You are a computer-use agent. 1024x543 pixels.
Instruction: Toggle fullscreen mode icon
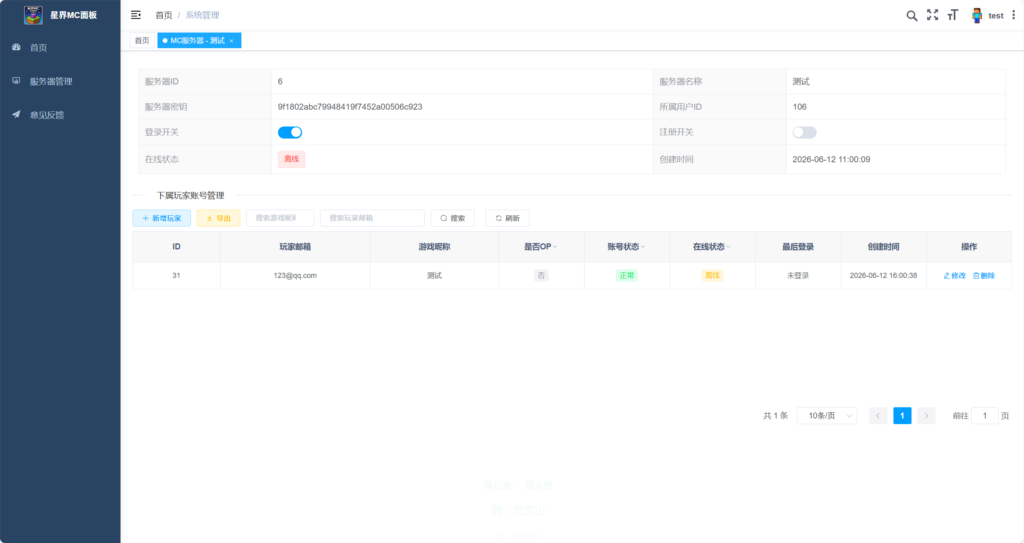pos(933,15)
